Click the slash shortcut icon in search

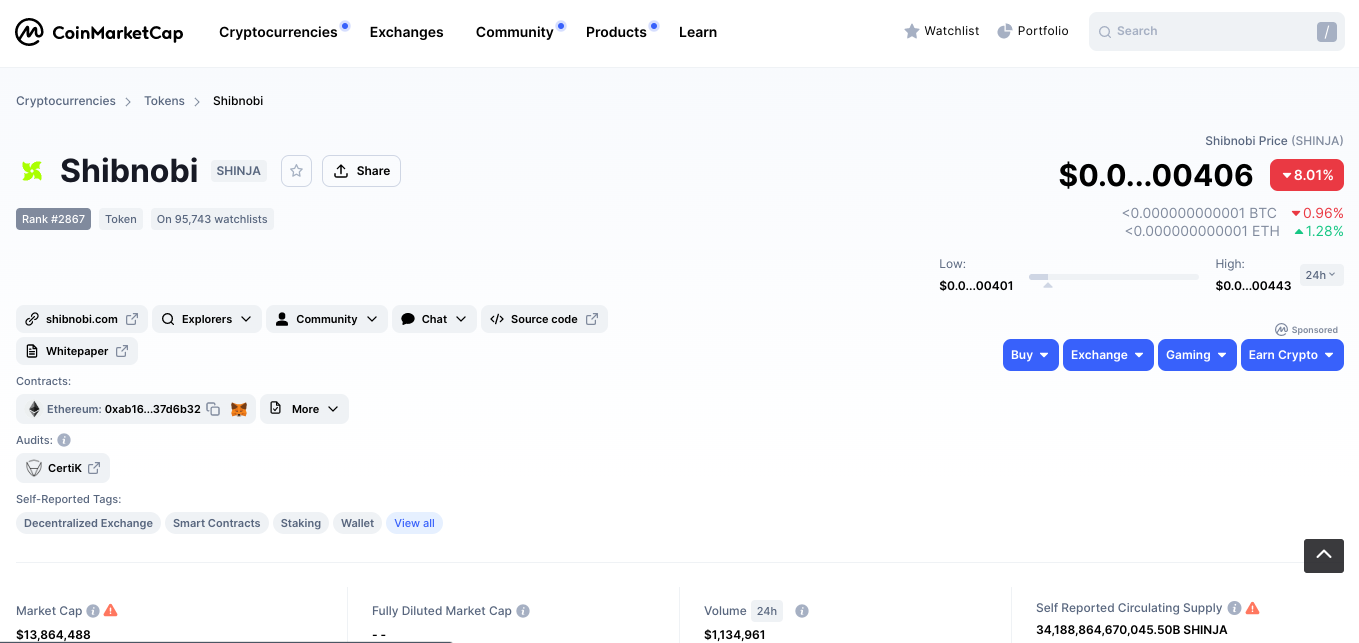pos(1327,32)
